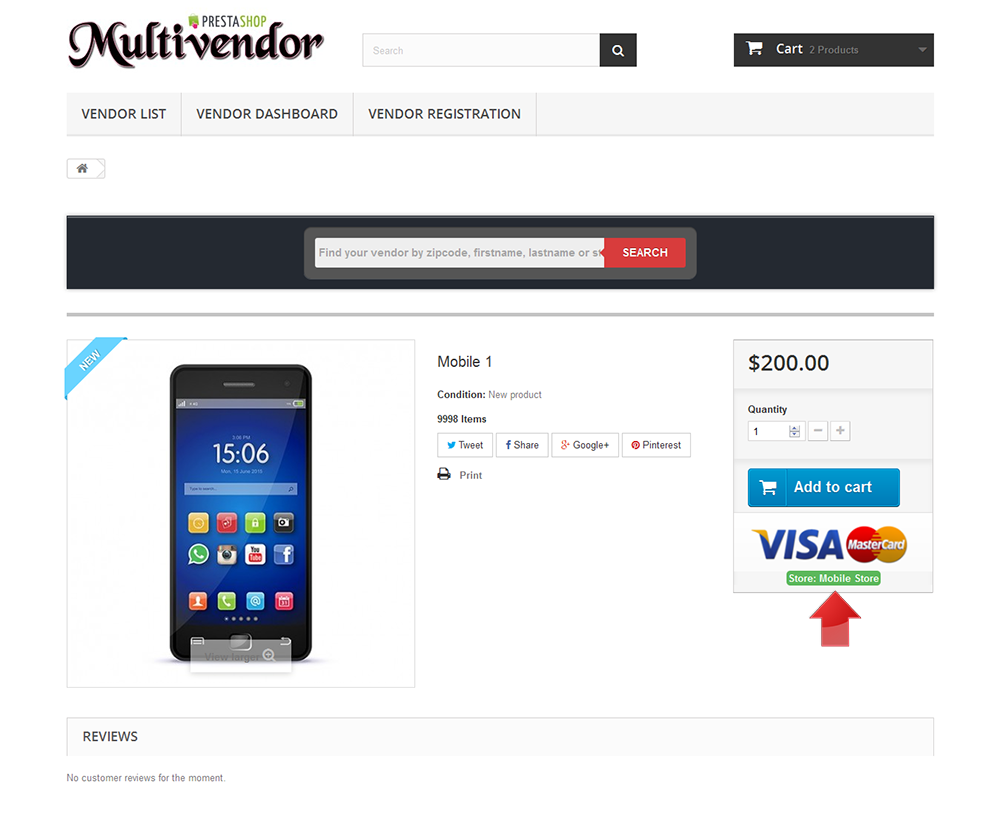Click the magnifier search icon button
This screenshot has width=1000, height=819.
[x=617, y=50]
